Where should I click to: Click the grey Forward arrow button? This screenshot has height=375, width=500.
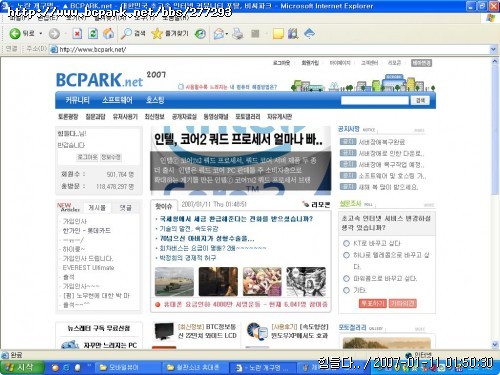54,33
